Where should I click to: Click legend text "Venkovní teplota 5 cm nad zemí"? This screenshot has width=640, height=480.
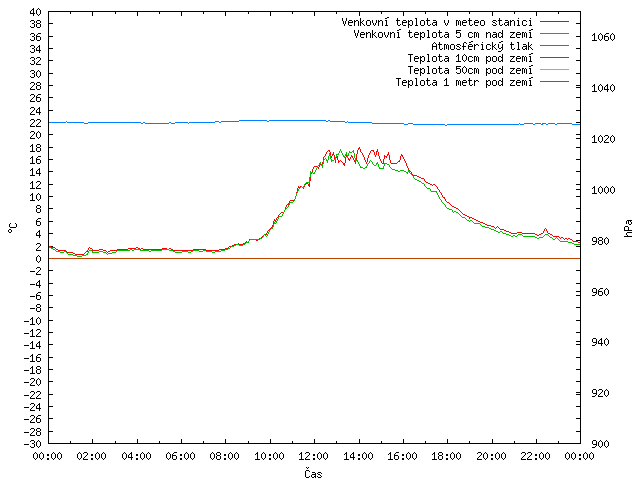(x=443, y=34)
